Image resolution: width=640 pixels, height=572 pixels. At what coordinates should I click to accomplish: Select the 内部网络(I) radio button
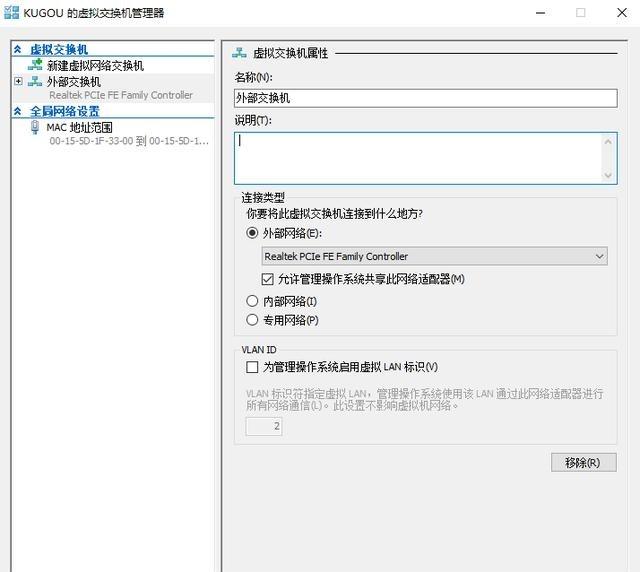coord(252,301)
